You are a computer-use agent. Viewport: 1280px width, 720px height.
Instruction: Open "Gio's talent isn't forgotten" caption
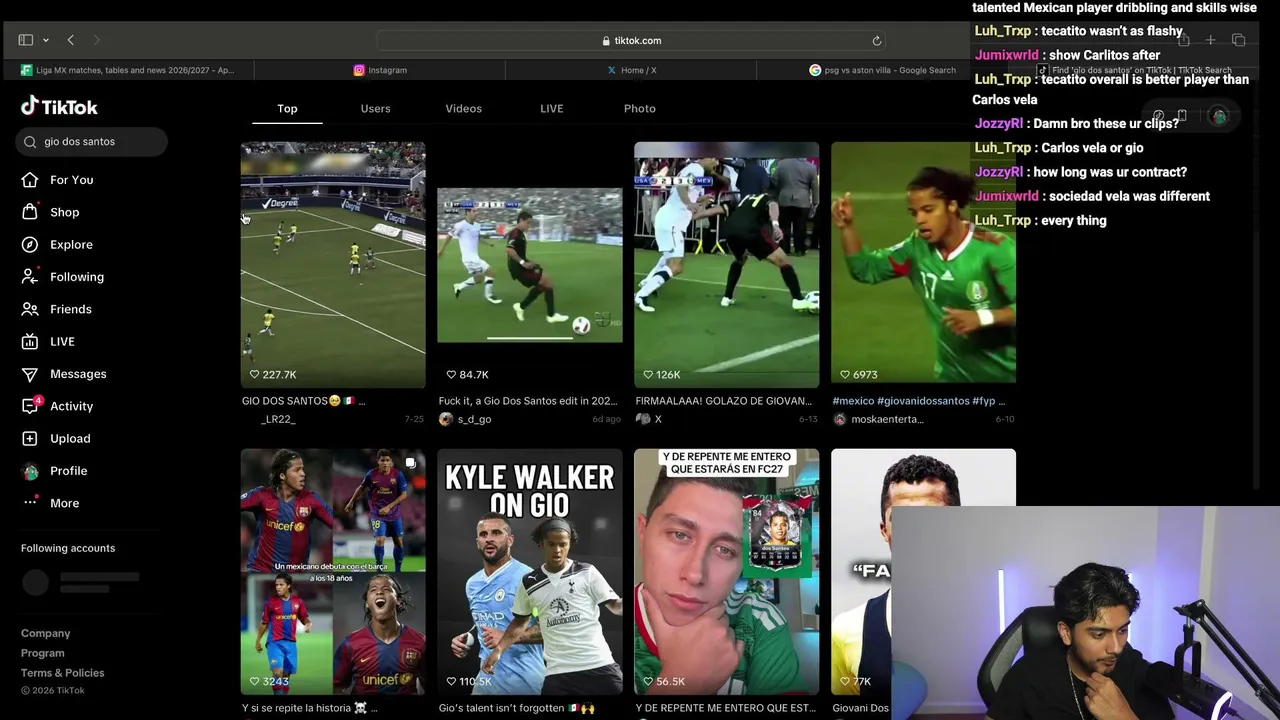[x=517, y=708]
